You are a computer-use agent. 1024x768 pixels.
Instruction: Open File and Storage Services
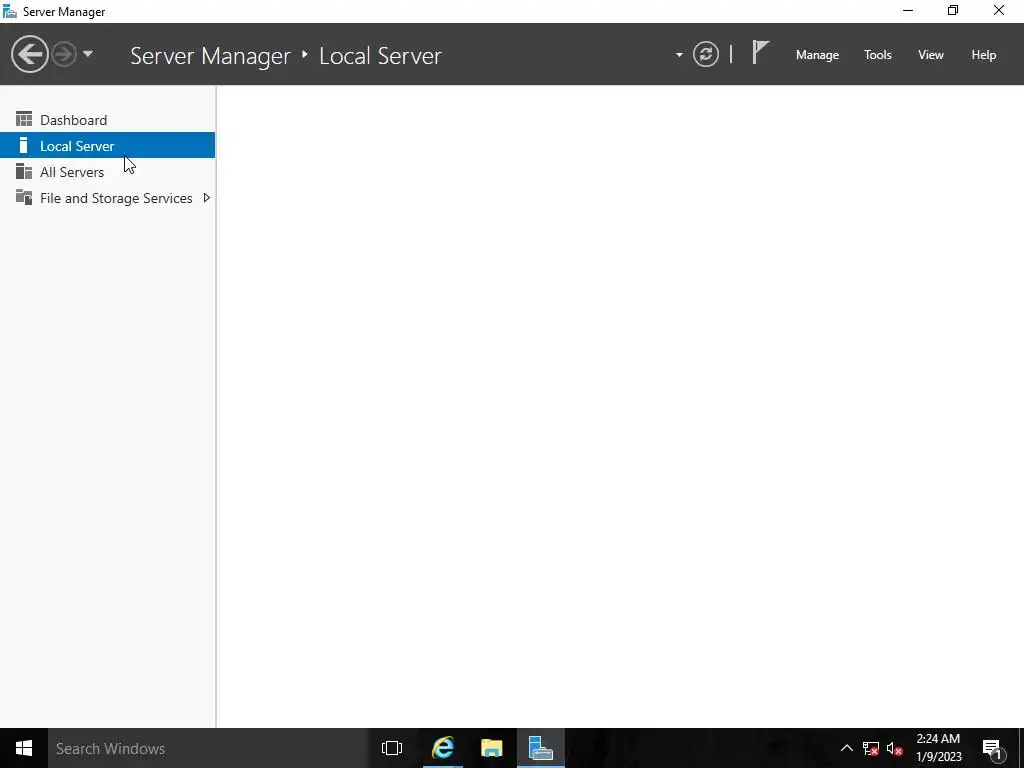click(108, 198)
